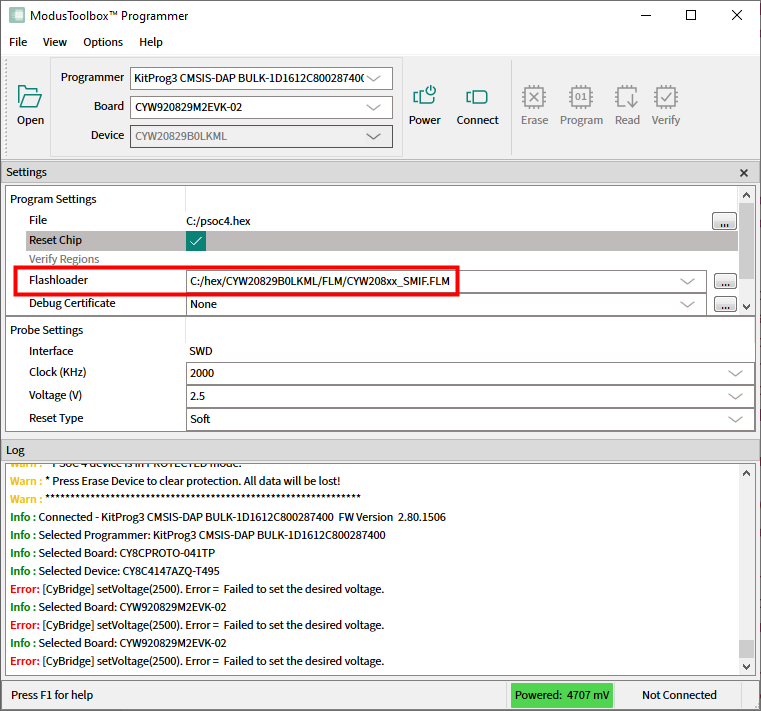Close the Settings panel with X
Image resolution: width=761 pixels, height=711 pixels.
tap(743, 173)
